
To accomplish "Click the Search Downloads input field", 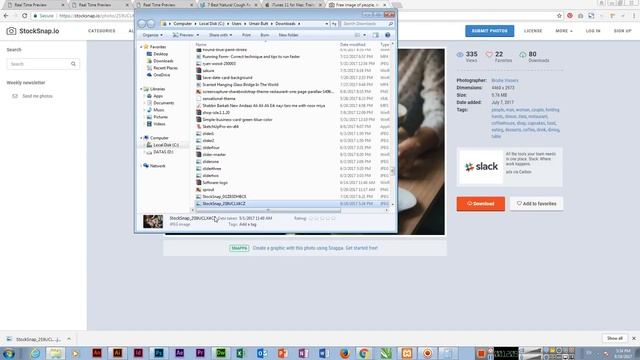I will (367, 24).
